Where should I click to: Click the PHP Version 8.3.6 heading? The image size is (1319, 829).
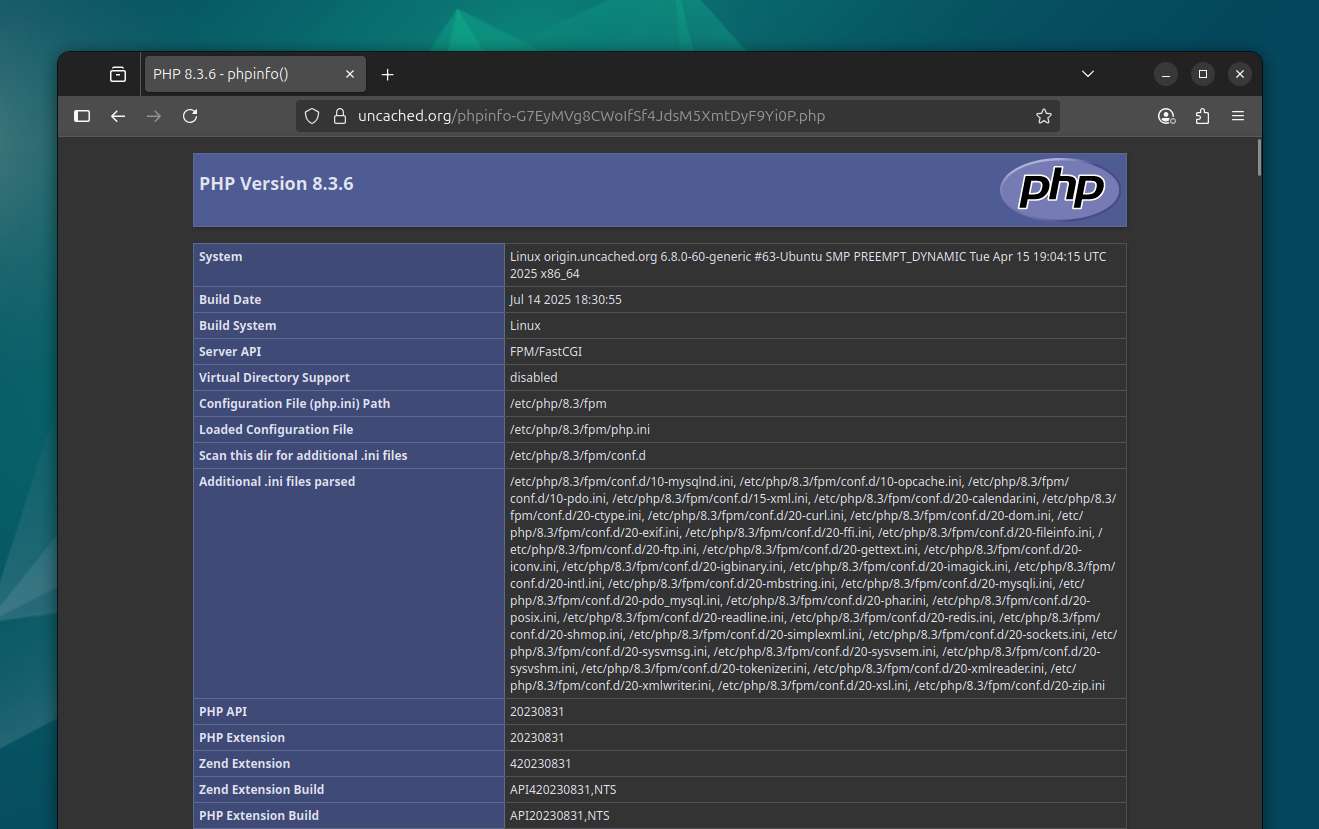coord(276,184)
